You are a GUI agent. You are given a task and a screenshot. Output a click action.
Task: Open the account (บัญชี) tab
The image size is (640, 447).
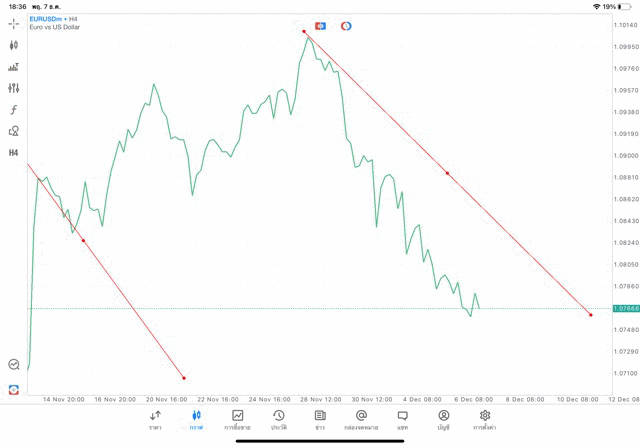[443, 419]
